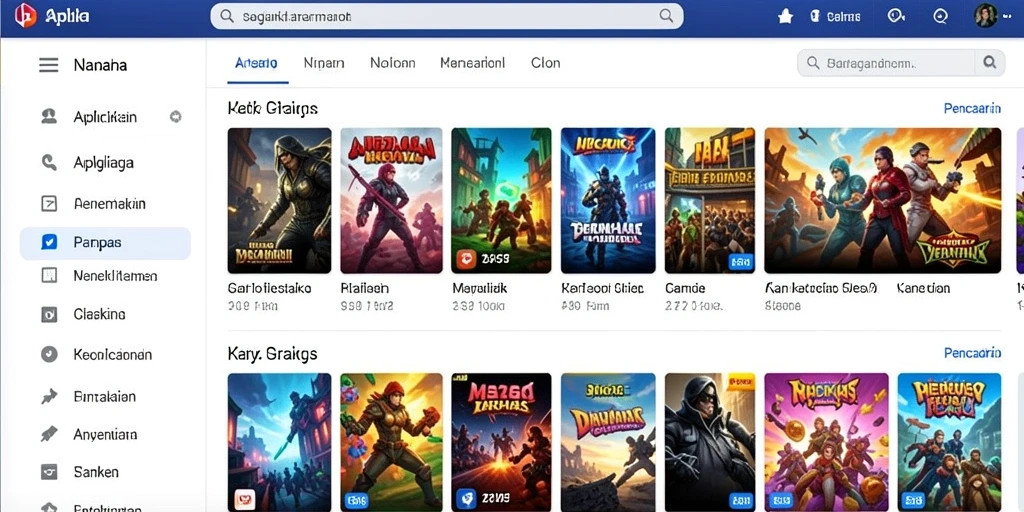Open the wide Kan katecino featured banner
The image size is (1024, 512).
882,200
